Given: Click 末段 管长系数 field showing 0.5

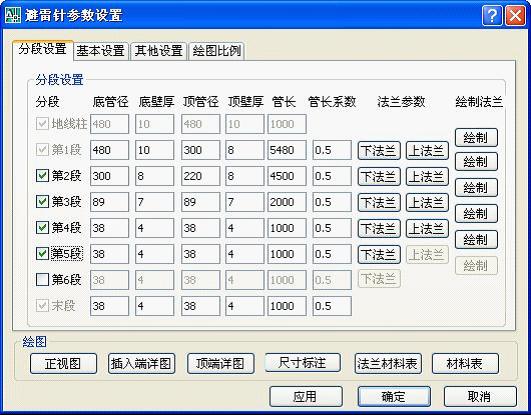Looking at the screenshot, I should [x=332, y=306].
